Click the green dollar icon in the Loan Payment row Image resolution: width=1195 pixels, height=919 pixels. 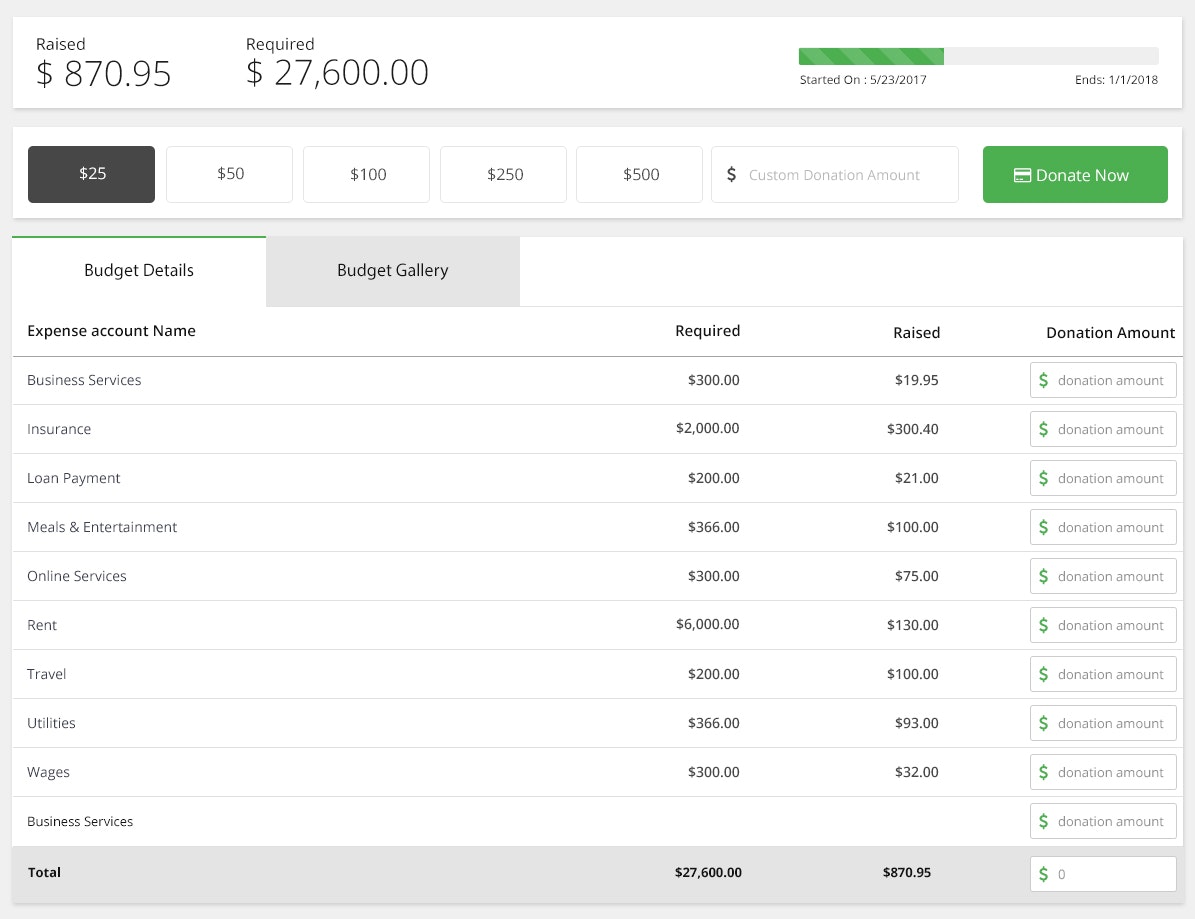[x=1043, y=478]
